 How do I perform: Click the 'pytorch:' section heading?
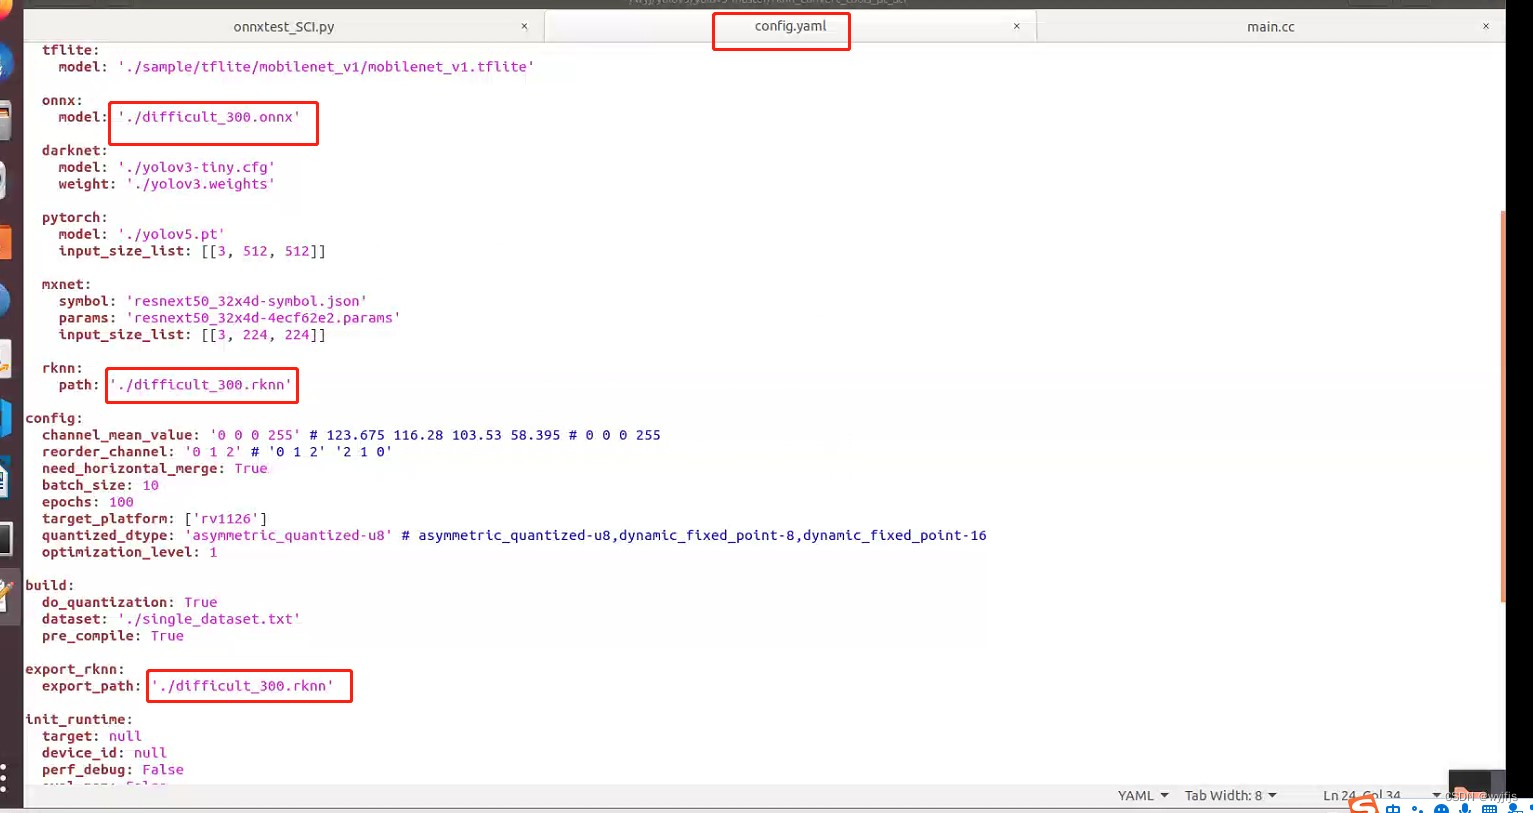74,217
